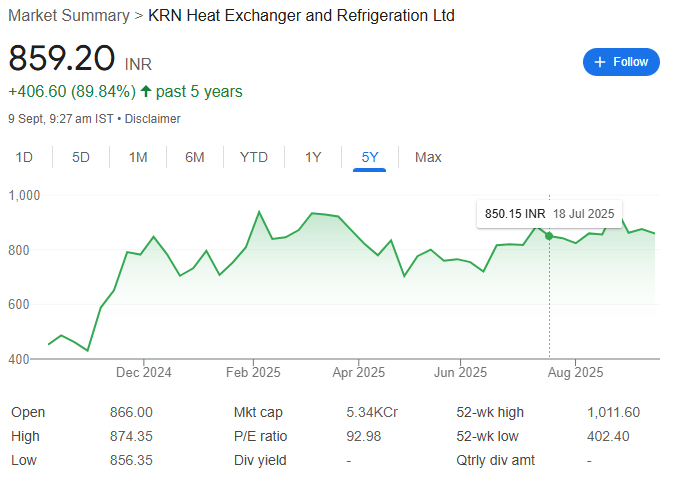Click the Mkt cap value 5.34KCr
Viewport: 675px width, 489px height.
coord(372,412)
